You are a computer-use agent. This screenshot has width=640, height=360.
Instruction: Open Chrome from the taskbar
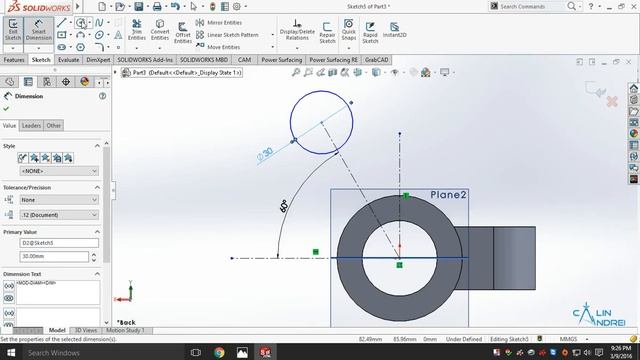click(x=219, y=352)
